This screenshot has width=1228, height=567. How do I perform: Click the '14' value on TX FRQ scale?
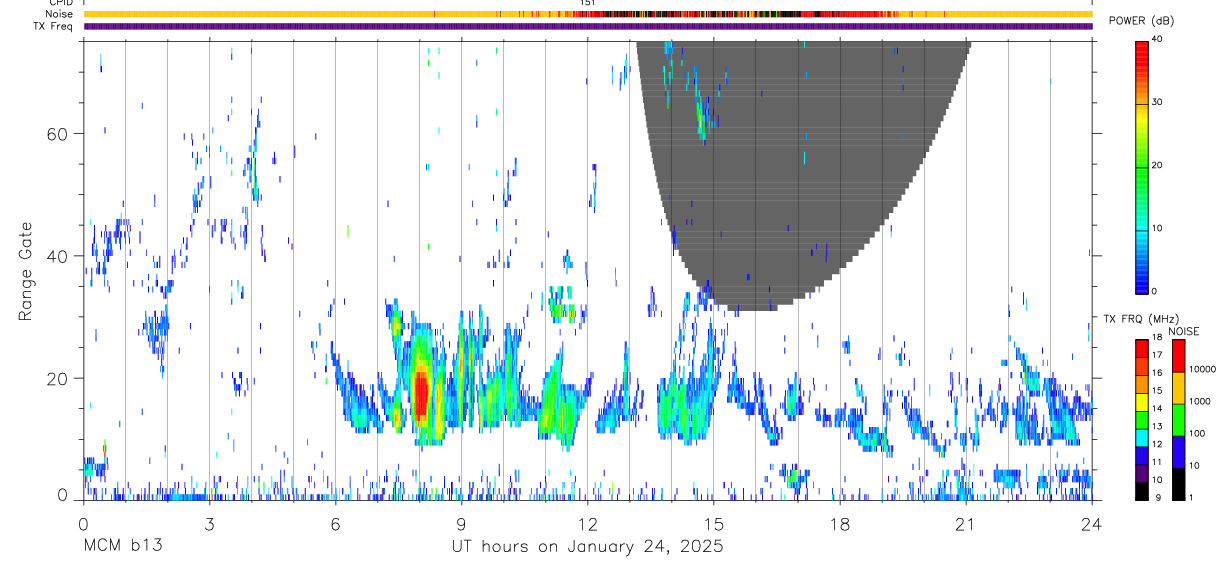tap(1157, 408)
